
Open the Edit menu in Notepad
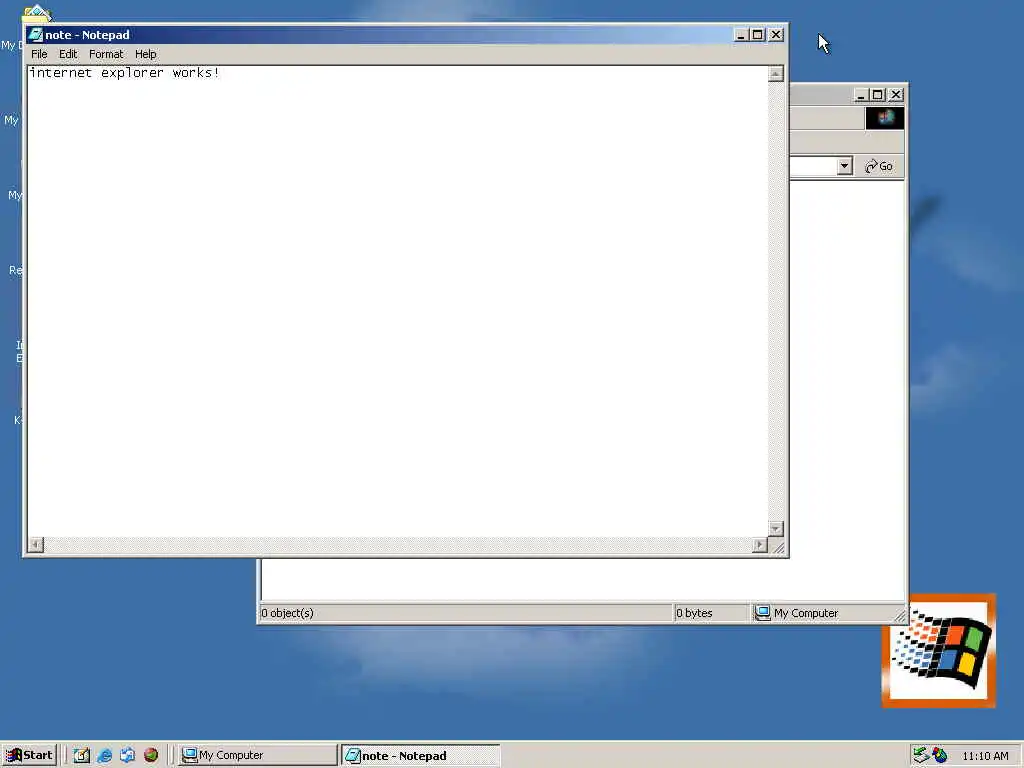(68, 54)
